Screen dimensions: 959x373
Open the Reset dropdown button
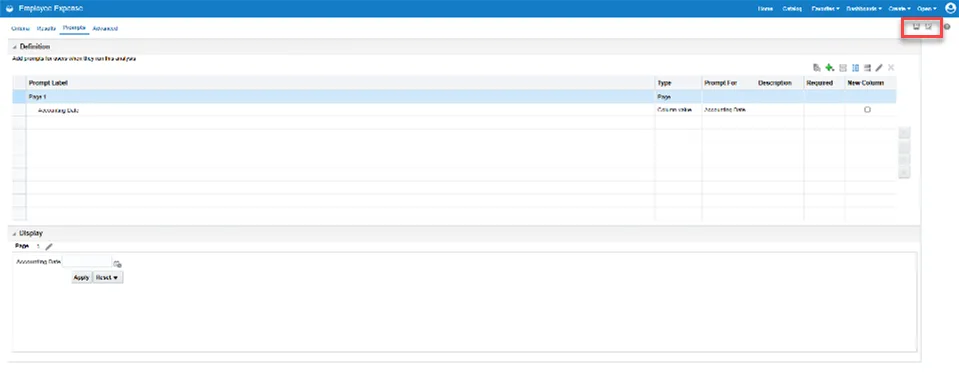pos(108,278)
